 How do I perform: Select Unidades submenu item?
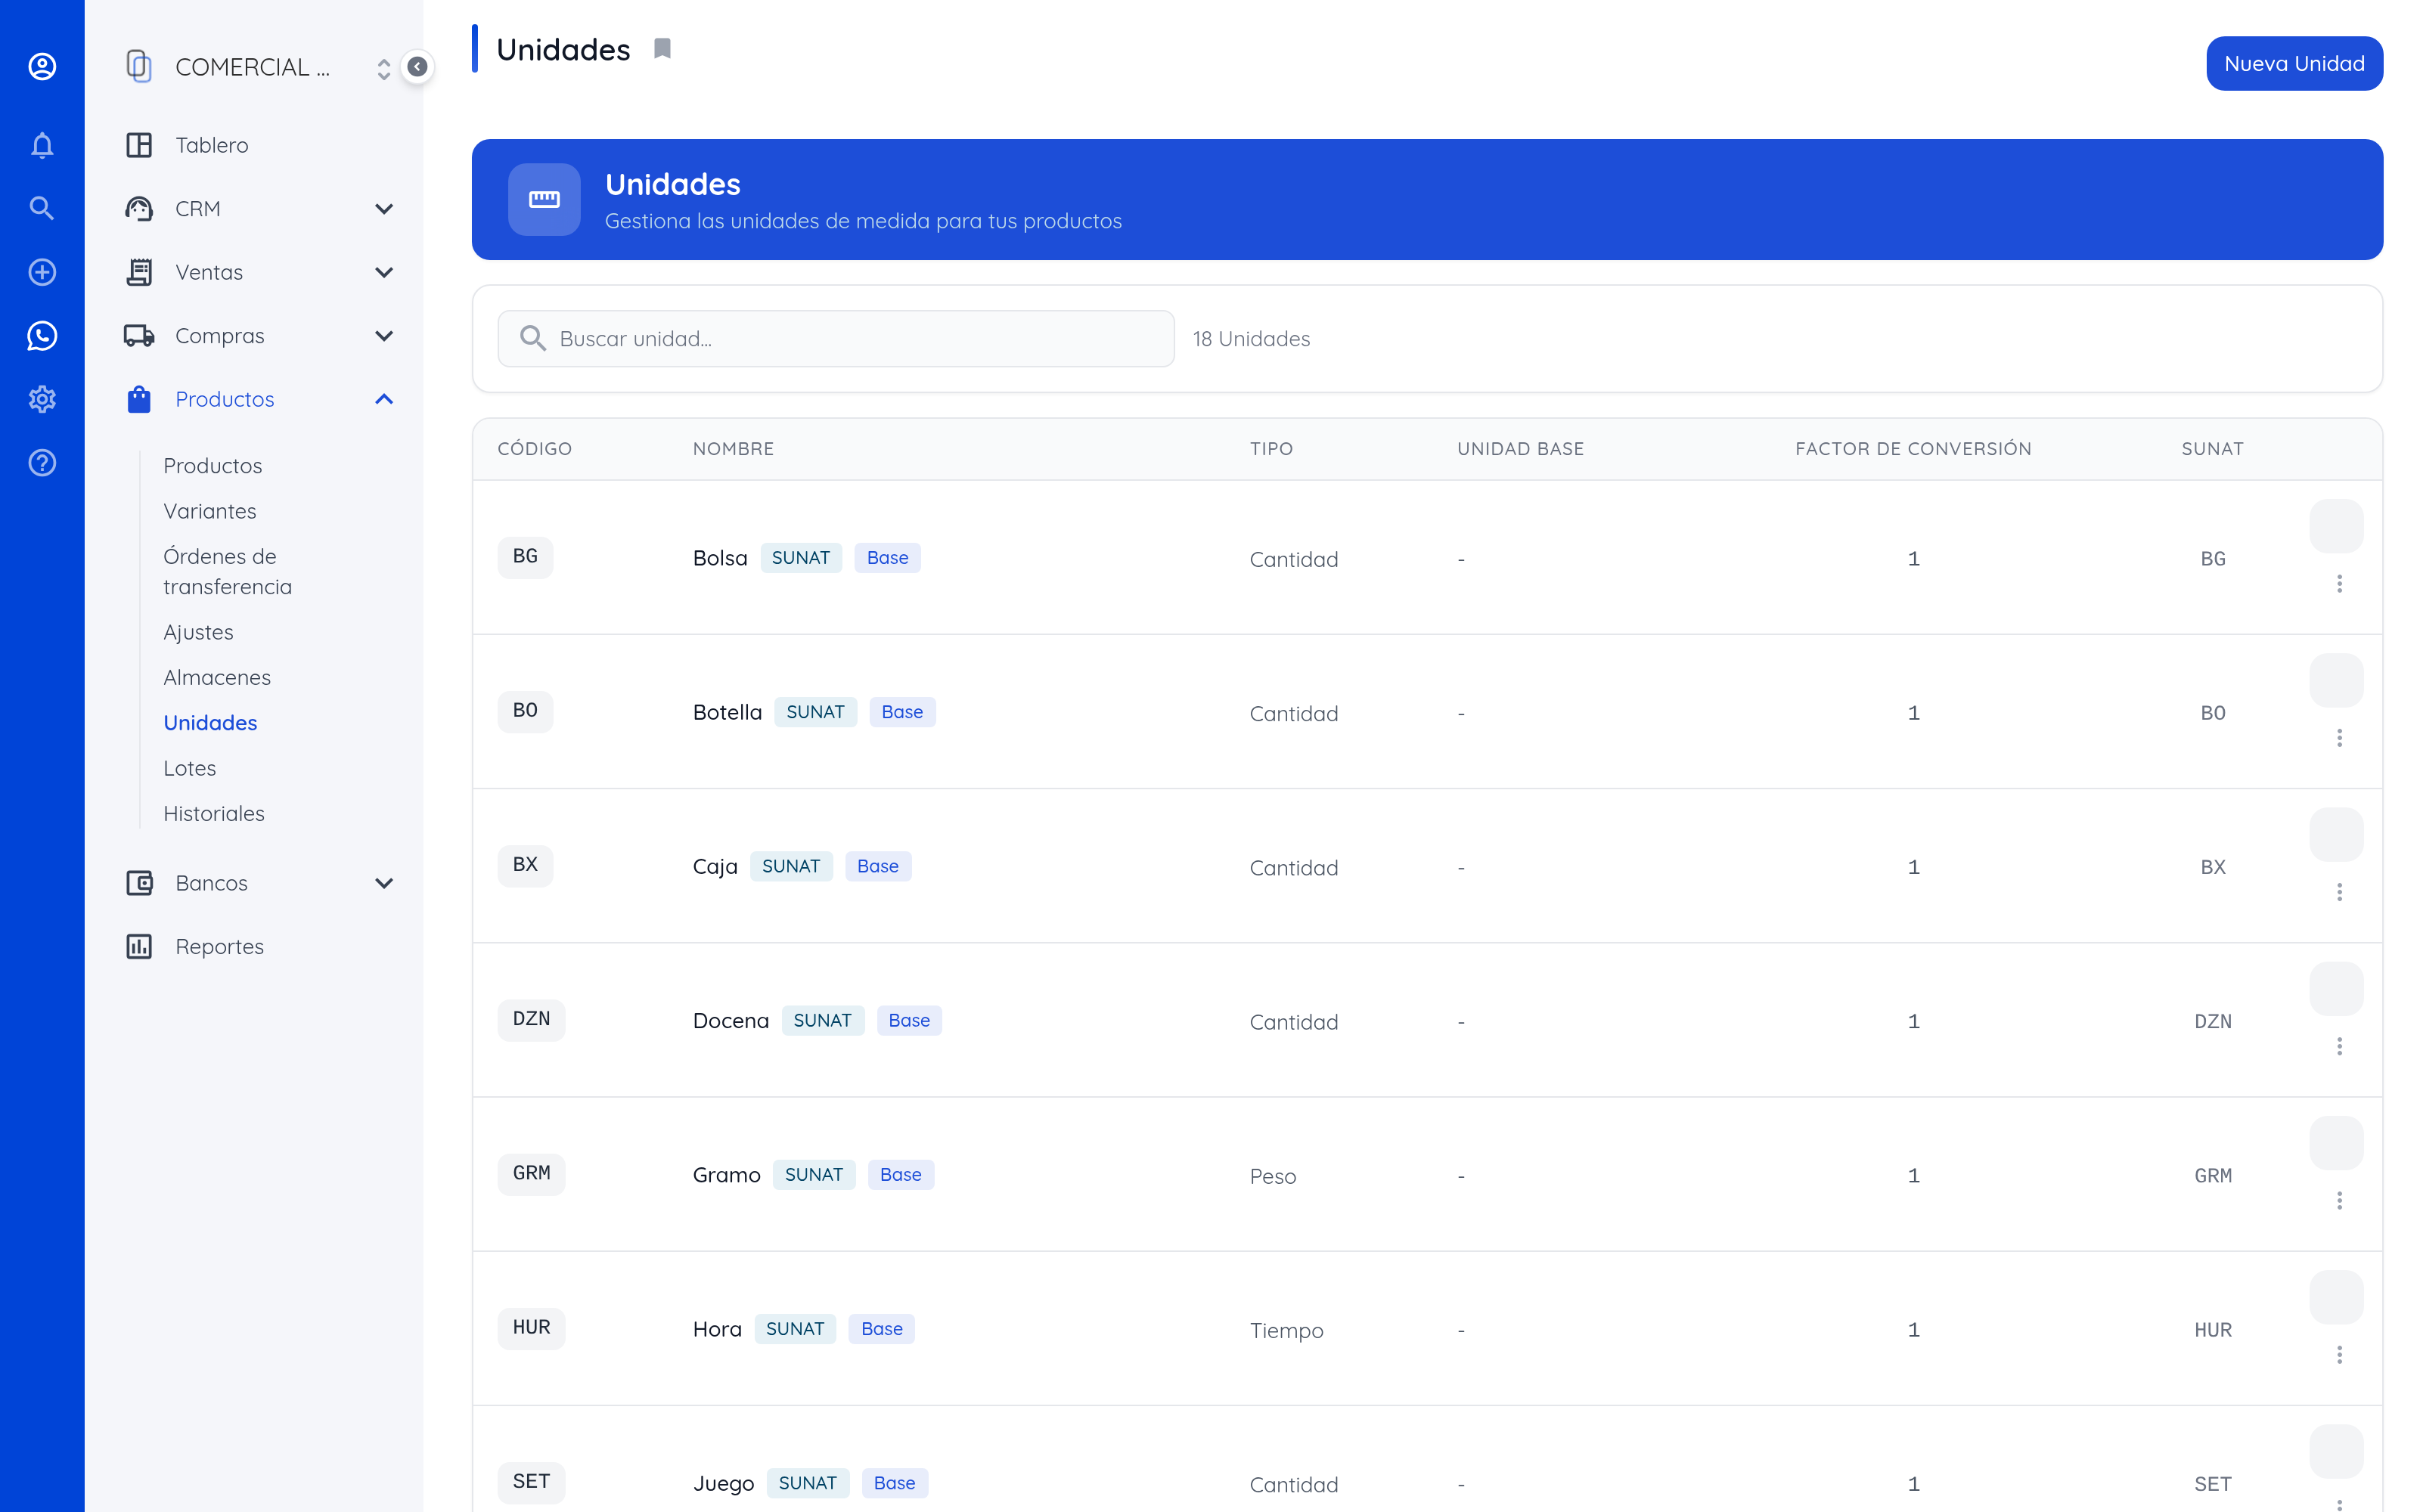pyautogui.click(x=210, y=723)
